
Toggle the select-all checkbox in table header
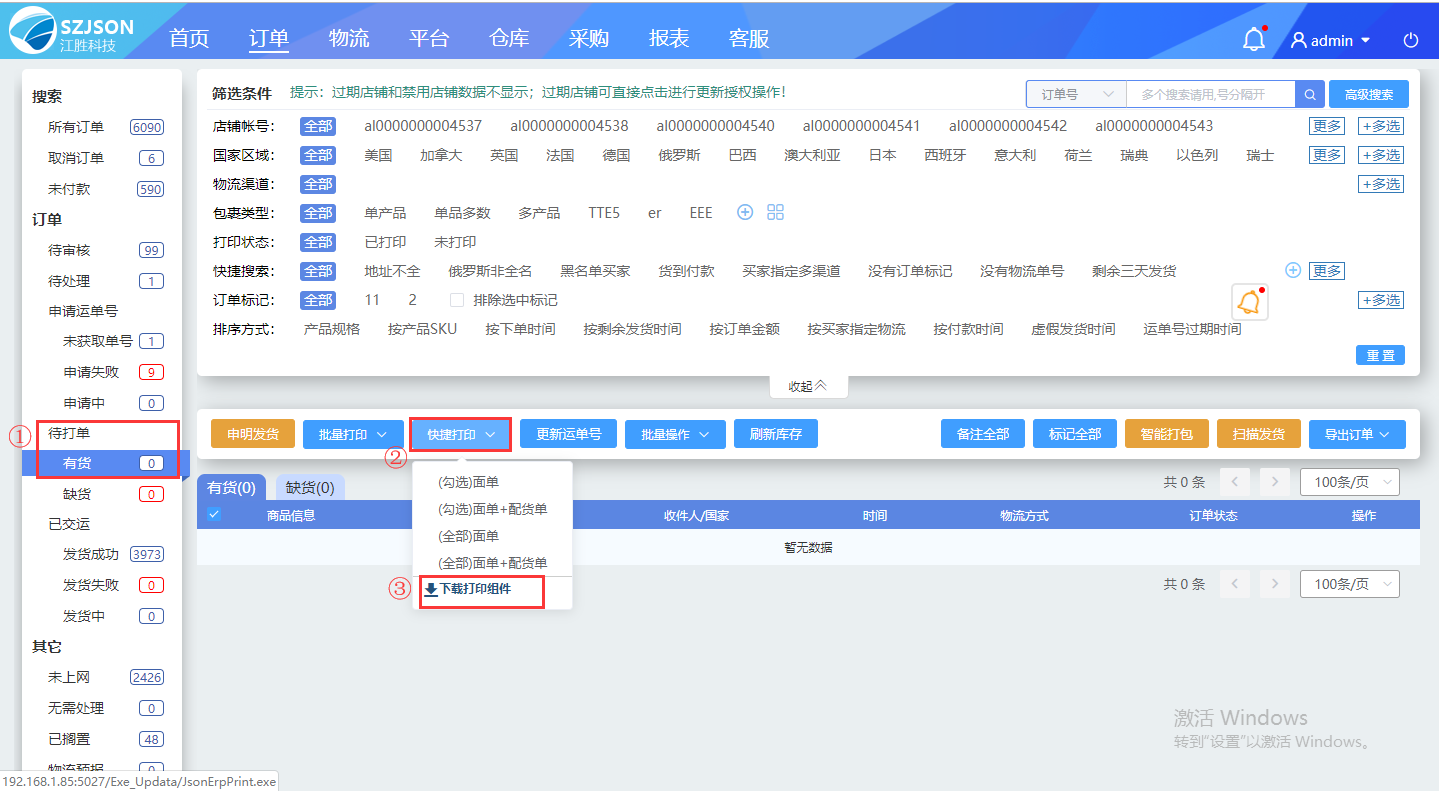click(x=214, y=514)
